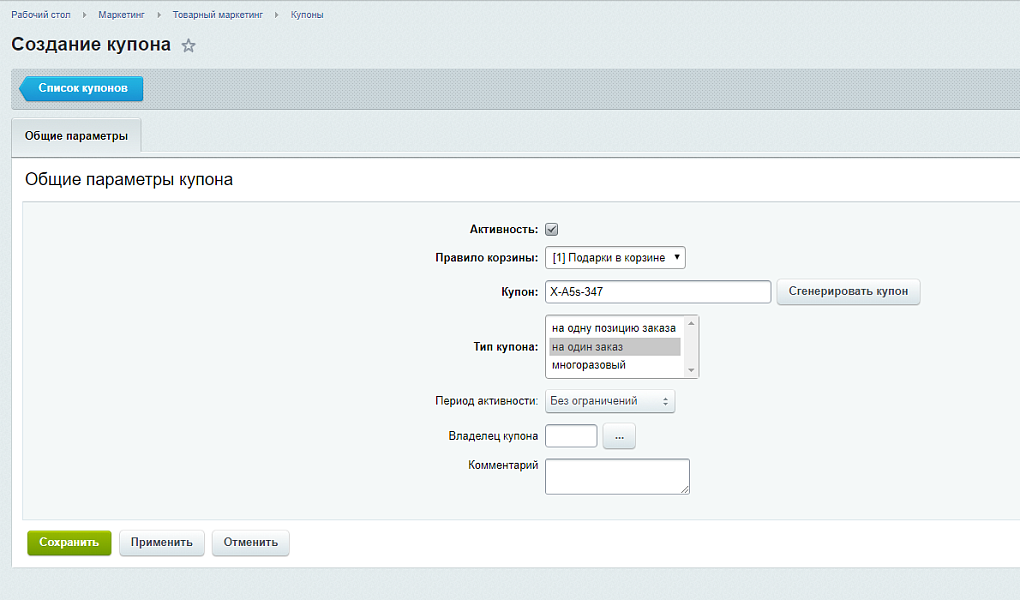The image size is (1020, 600).
Task: Select 'на один заказ' coupon type
Action: 614,347
